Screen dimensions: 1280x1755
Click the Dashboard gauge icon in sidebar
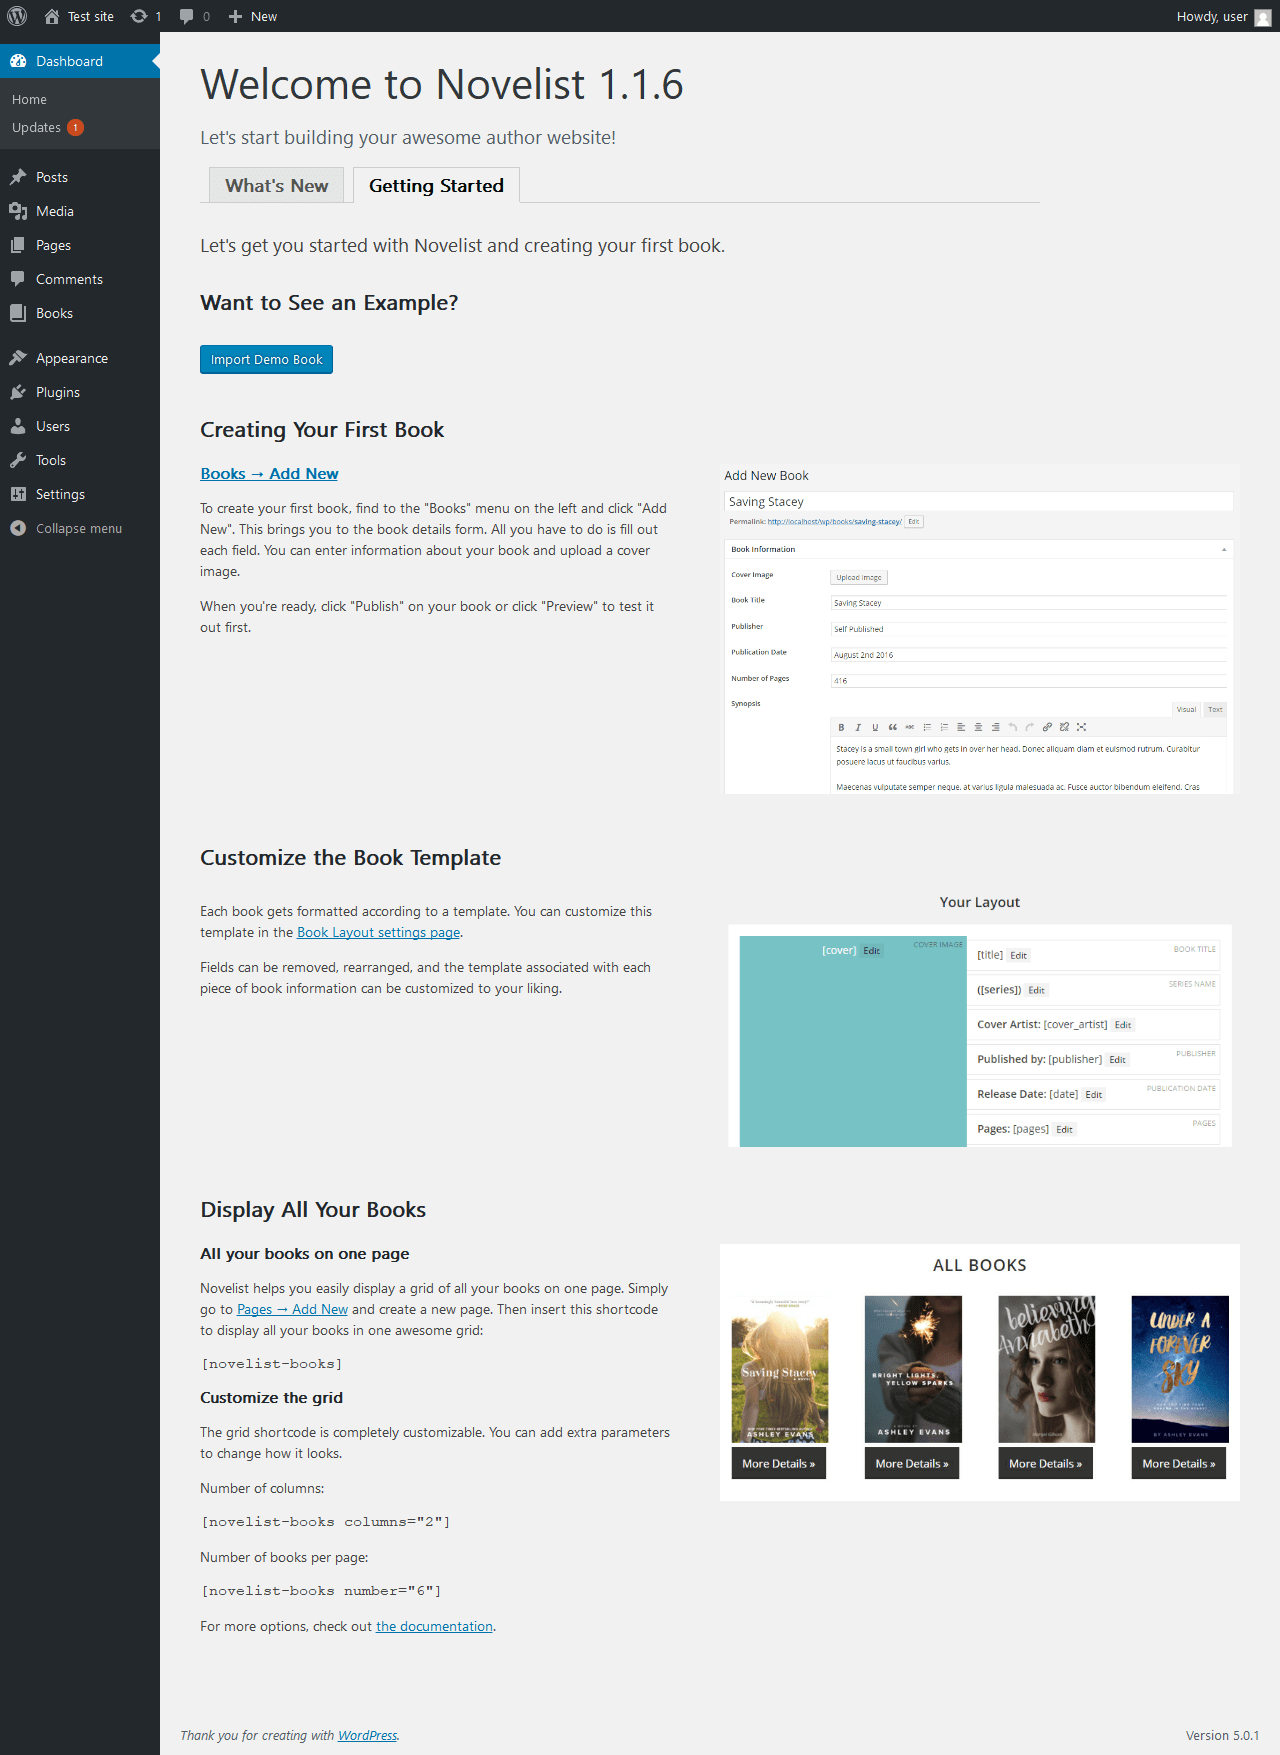[x=18, y=61]
